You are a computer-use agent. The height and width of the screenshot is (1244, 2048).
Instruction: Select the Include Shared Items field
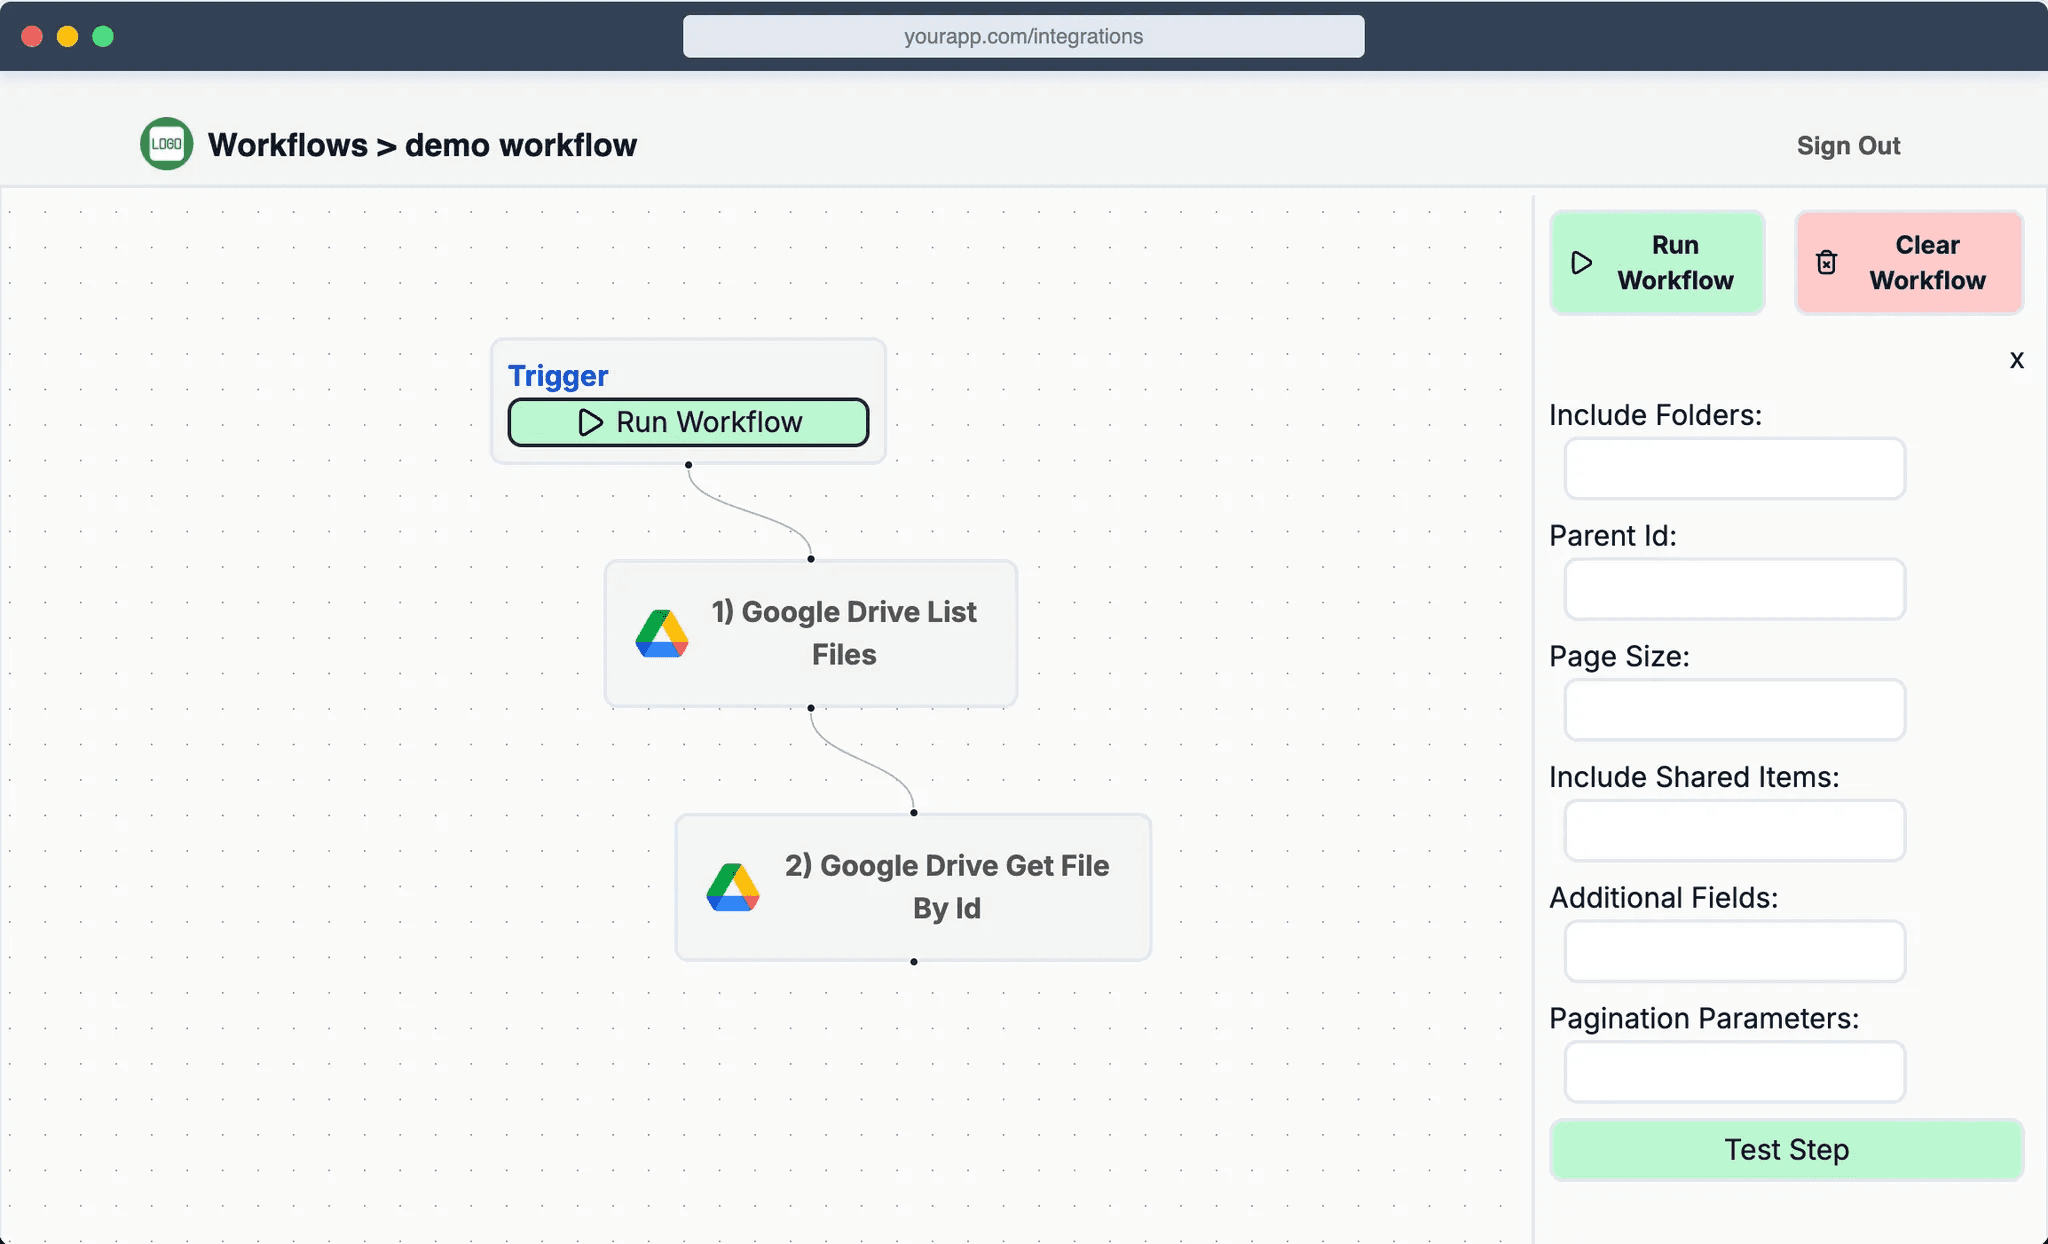pos(1734,830)
